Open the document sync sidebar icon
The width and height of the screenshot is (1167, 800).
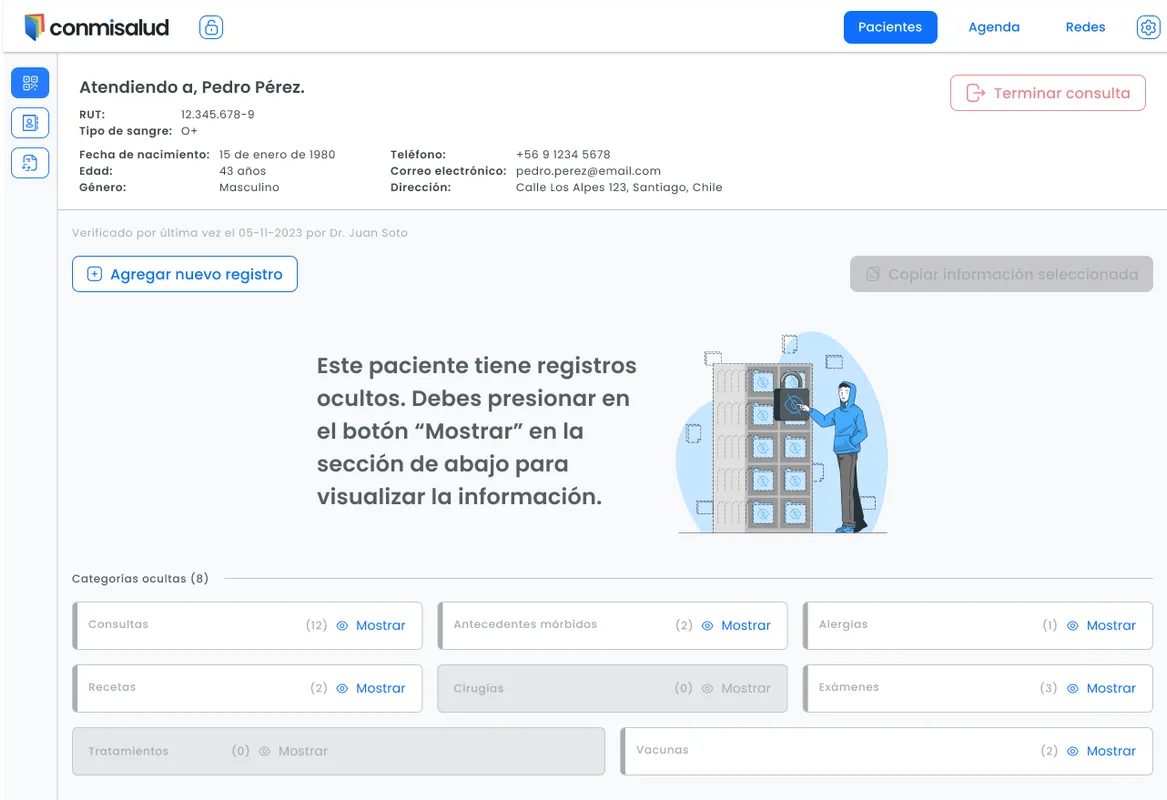[30, 163]
